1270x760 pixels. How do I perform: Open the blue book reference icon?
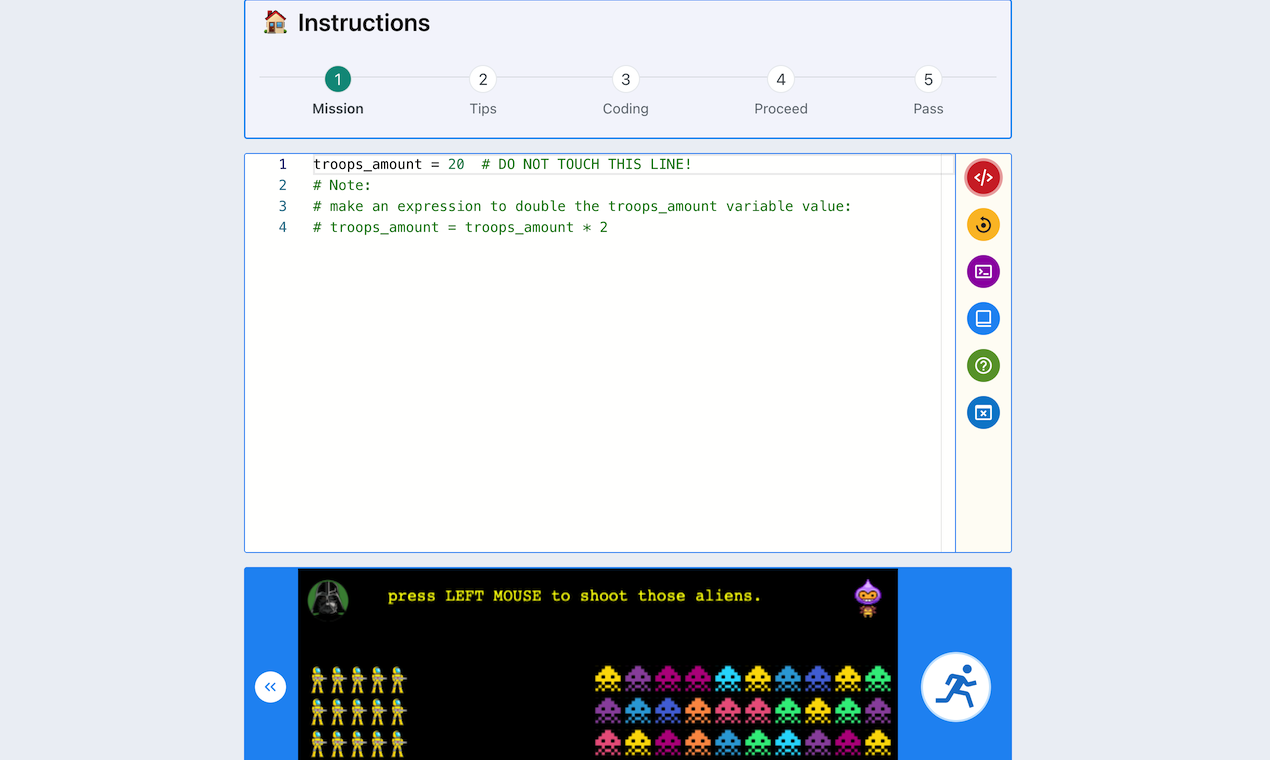click(983, 319)
